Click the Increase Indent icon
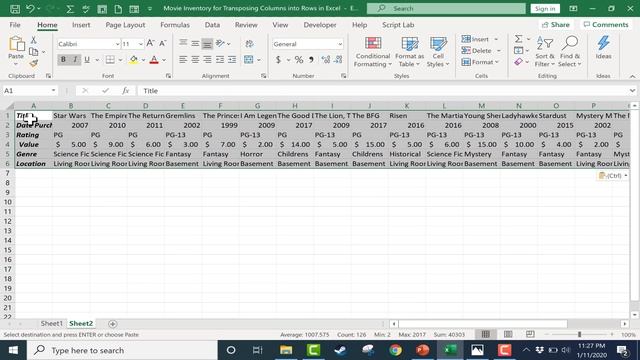640x360 pixels. 232,60
